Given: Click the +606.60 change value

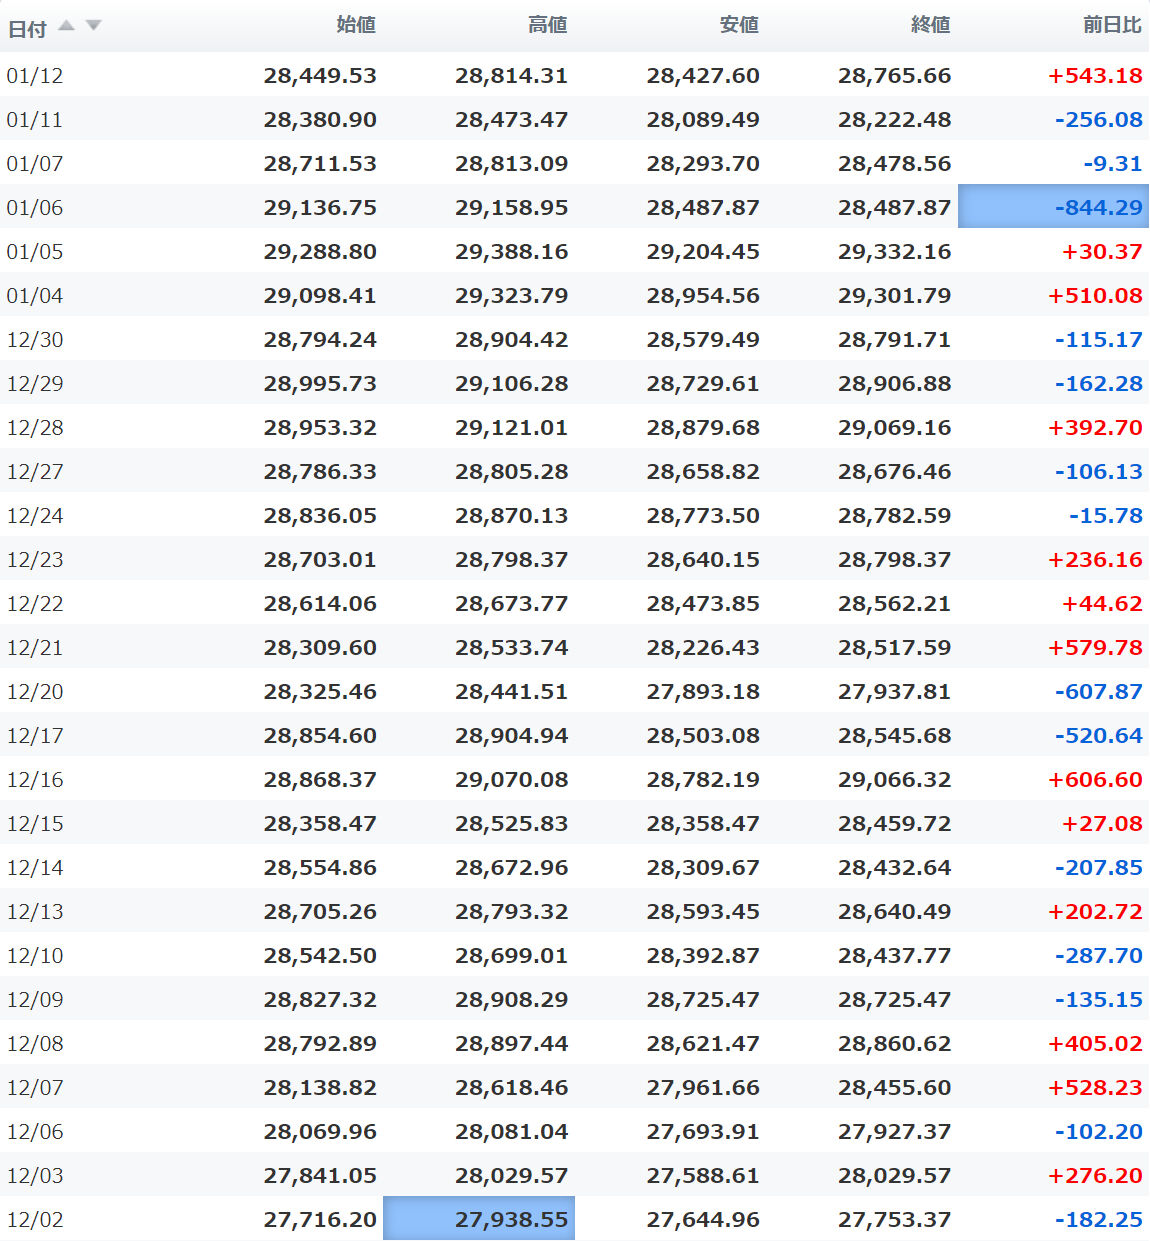Looking at the screenshot, I should pyautogui.click(x=1095, y=779).
